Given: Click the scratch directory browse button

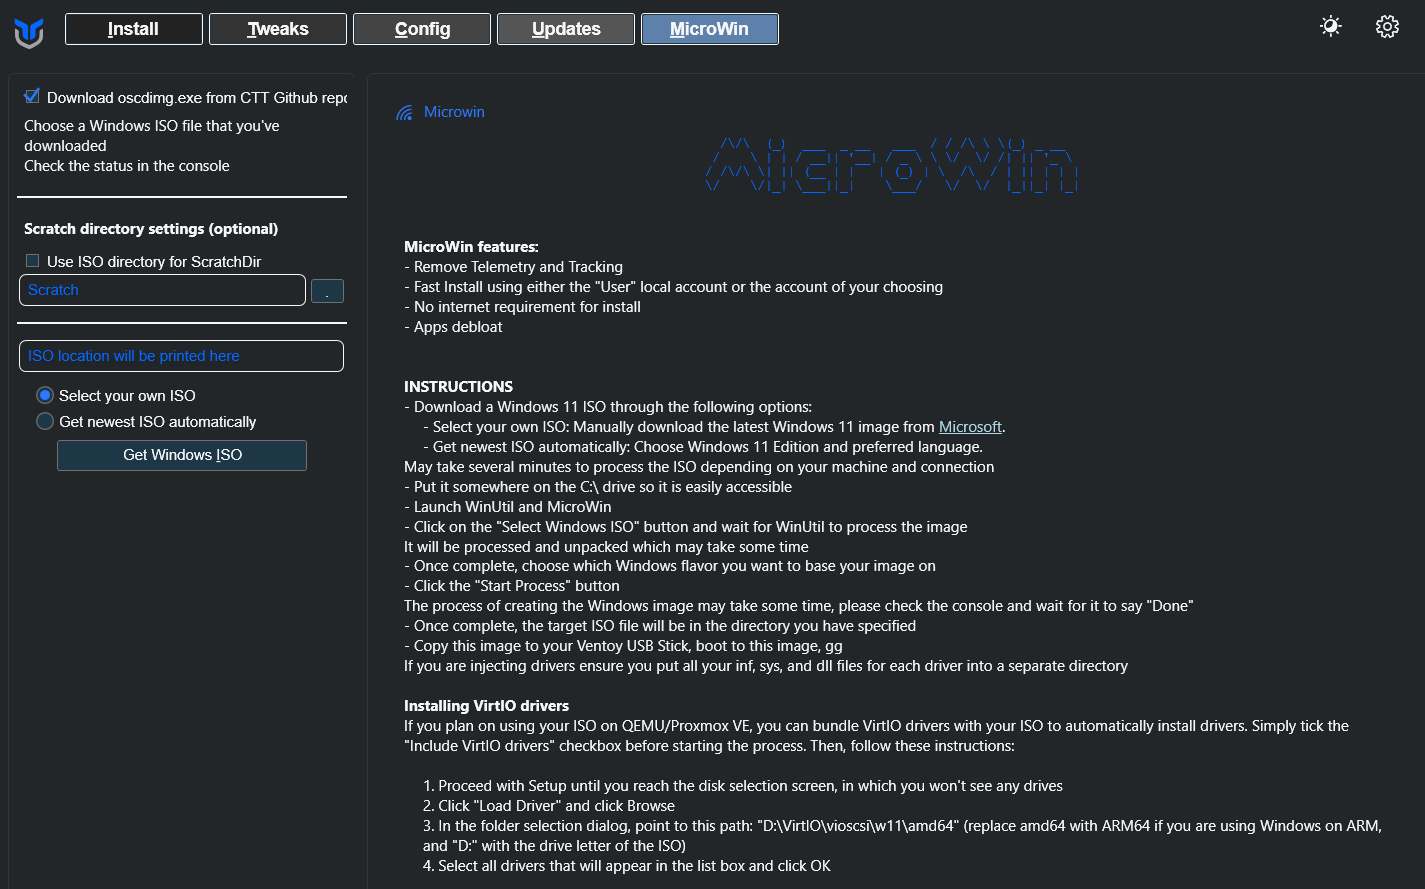Looking at the screenshot, I should coord(327,291).
